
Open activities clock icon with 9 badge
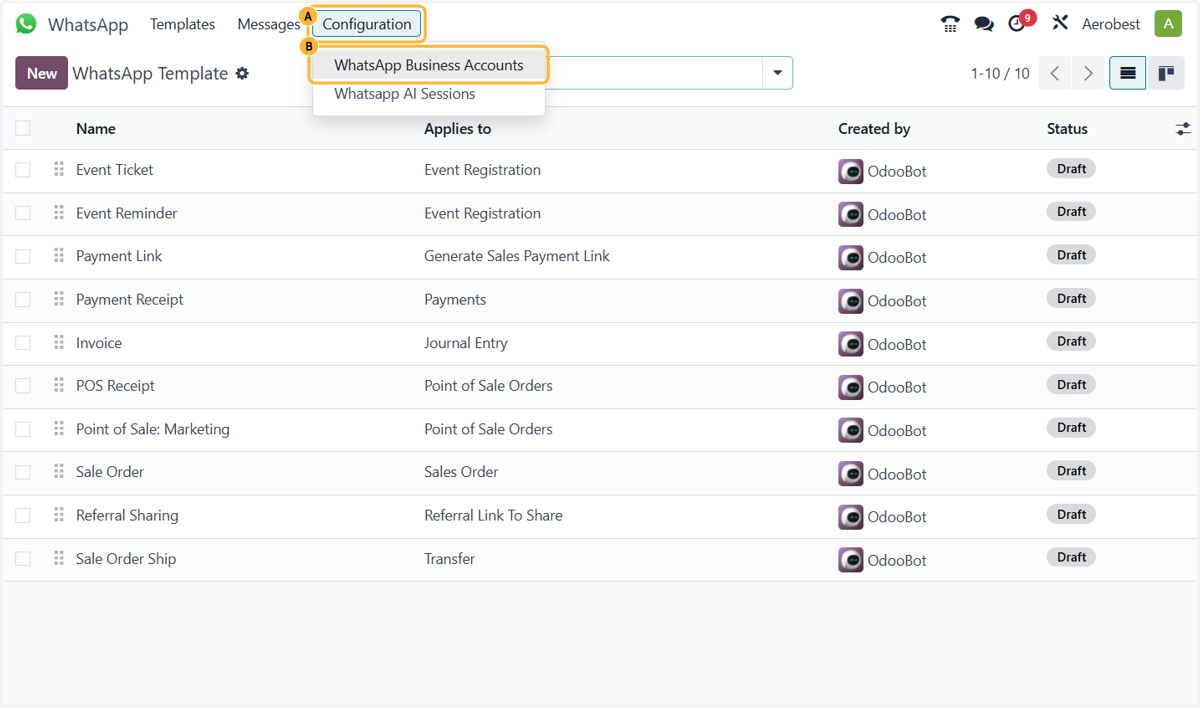pos(1019,23)
